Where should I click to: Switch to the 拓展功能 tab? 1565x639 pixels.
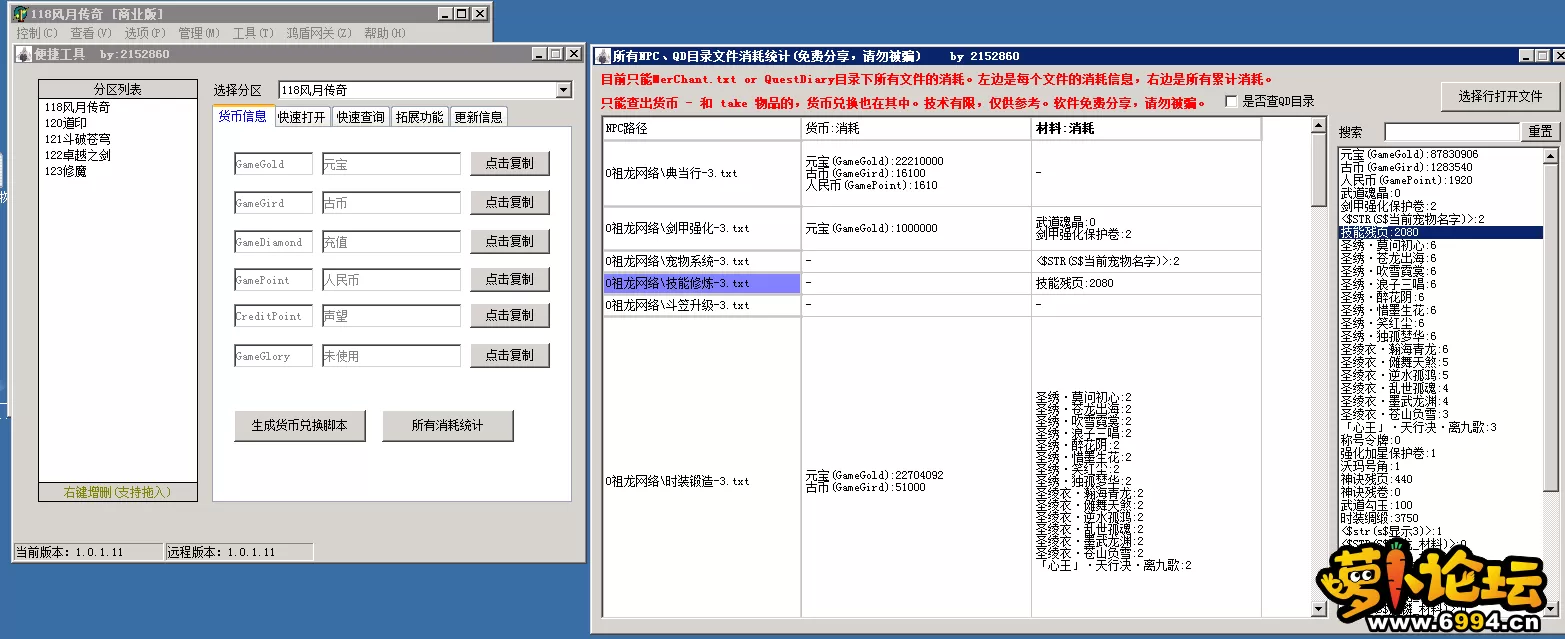click(x=420, y=117)
